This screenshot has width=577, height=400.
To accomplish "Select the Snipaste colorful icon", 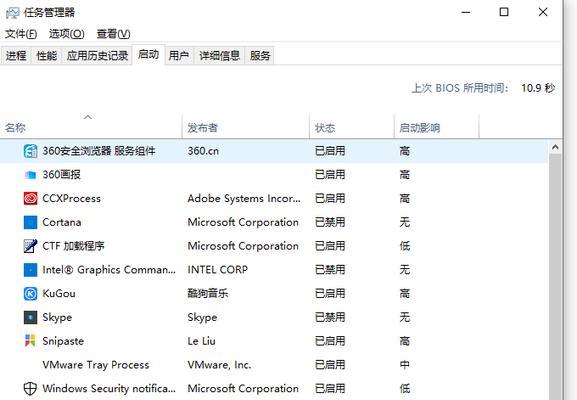I will 30,341.
